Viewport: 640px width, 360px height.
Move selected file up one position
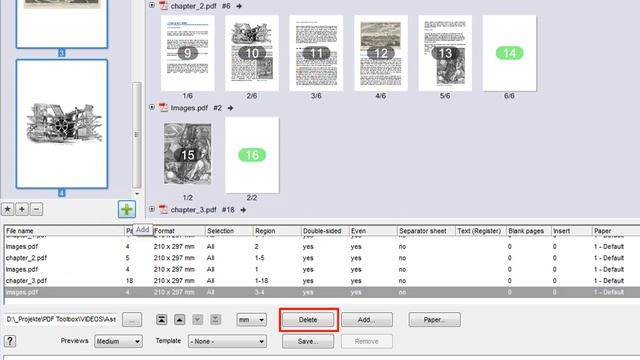click(180, 320)
